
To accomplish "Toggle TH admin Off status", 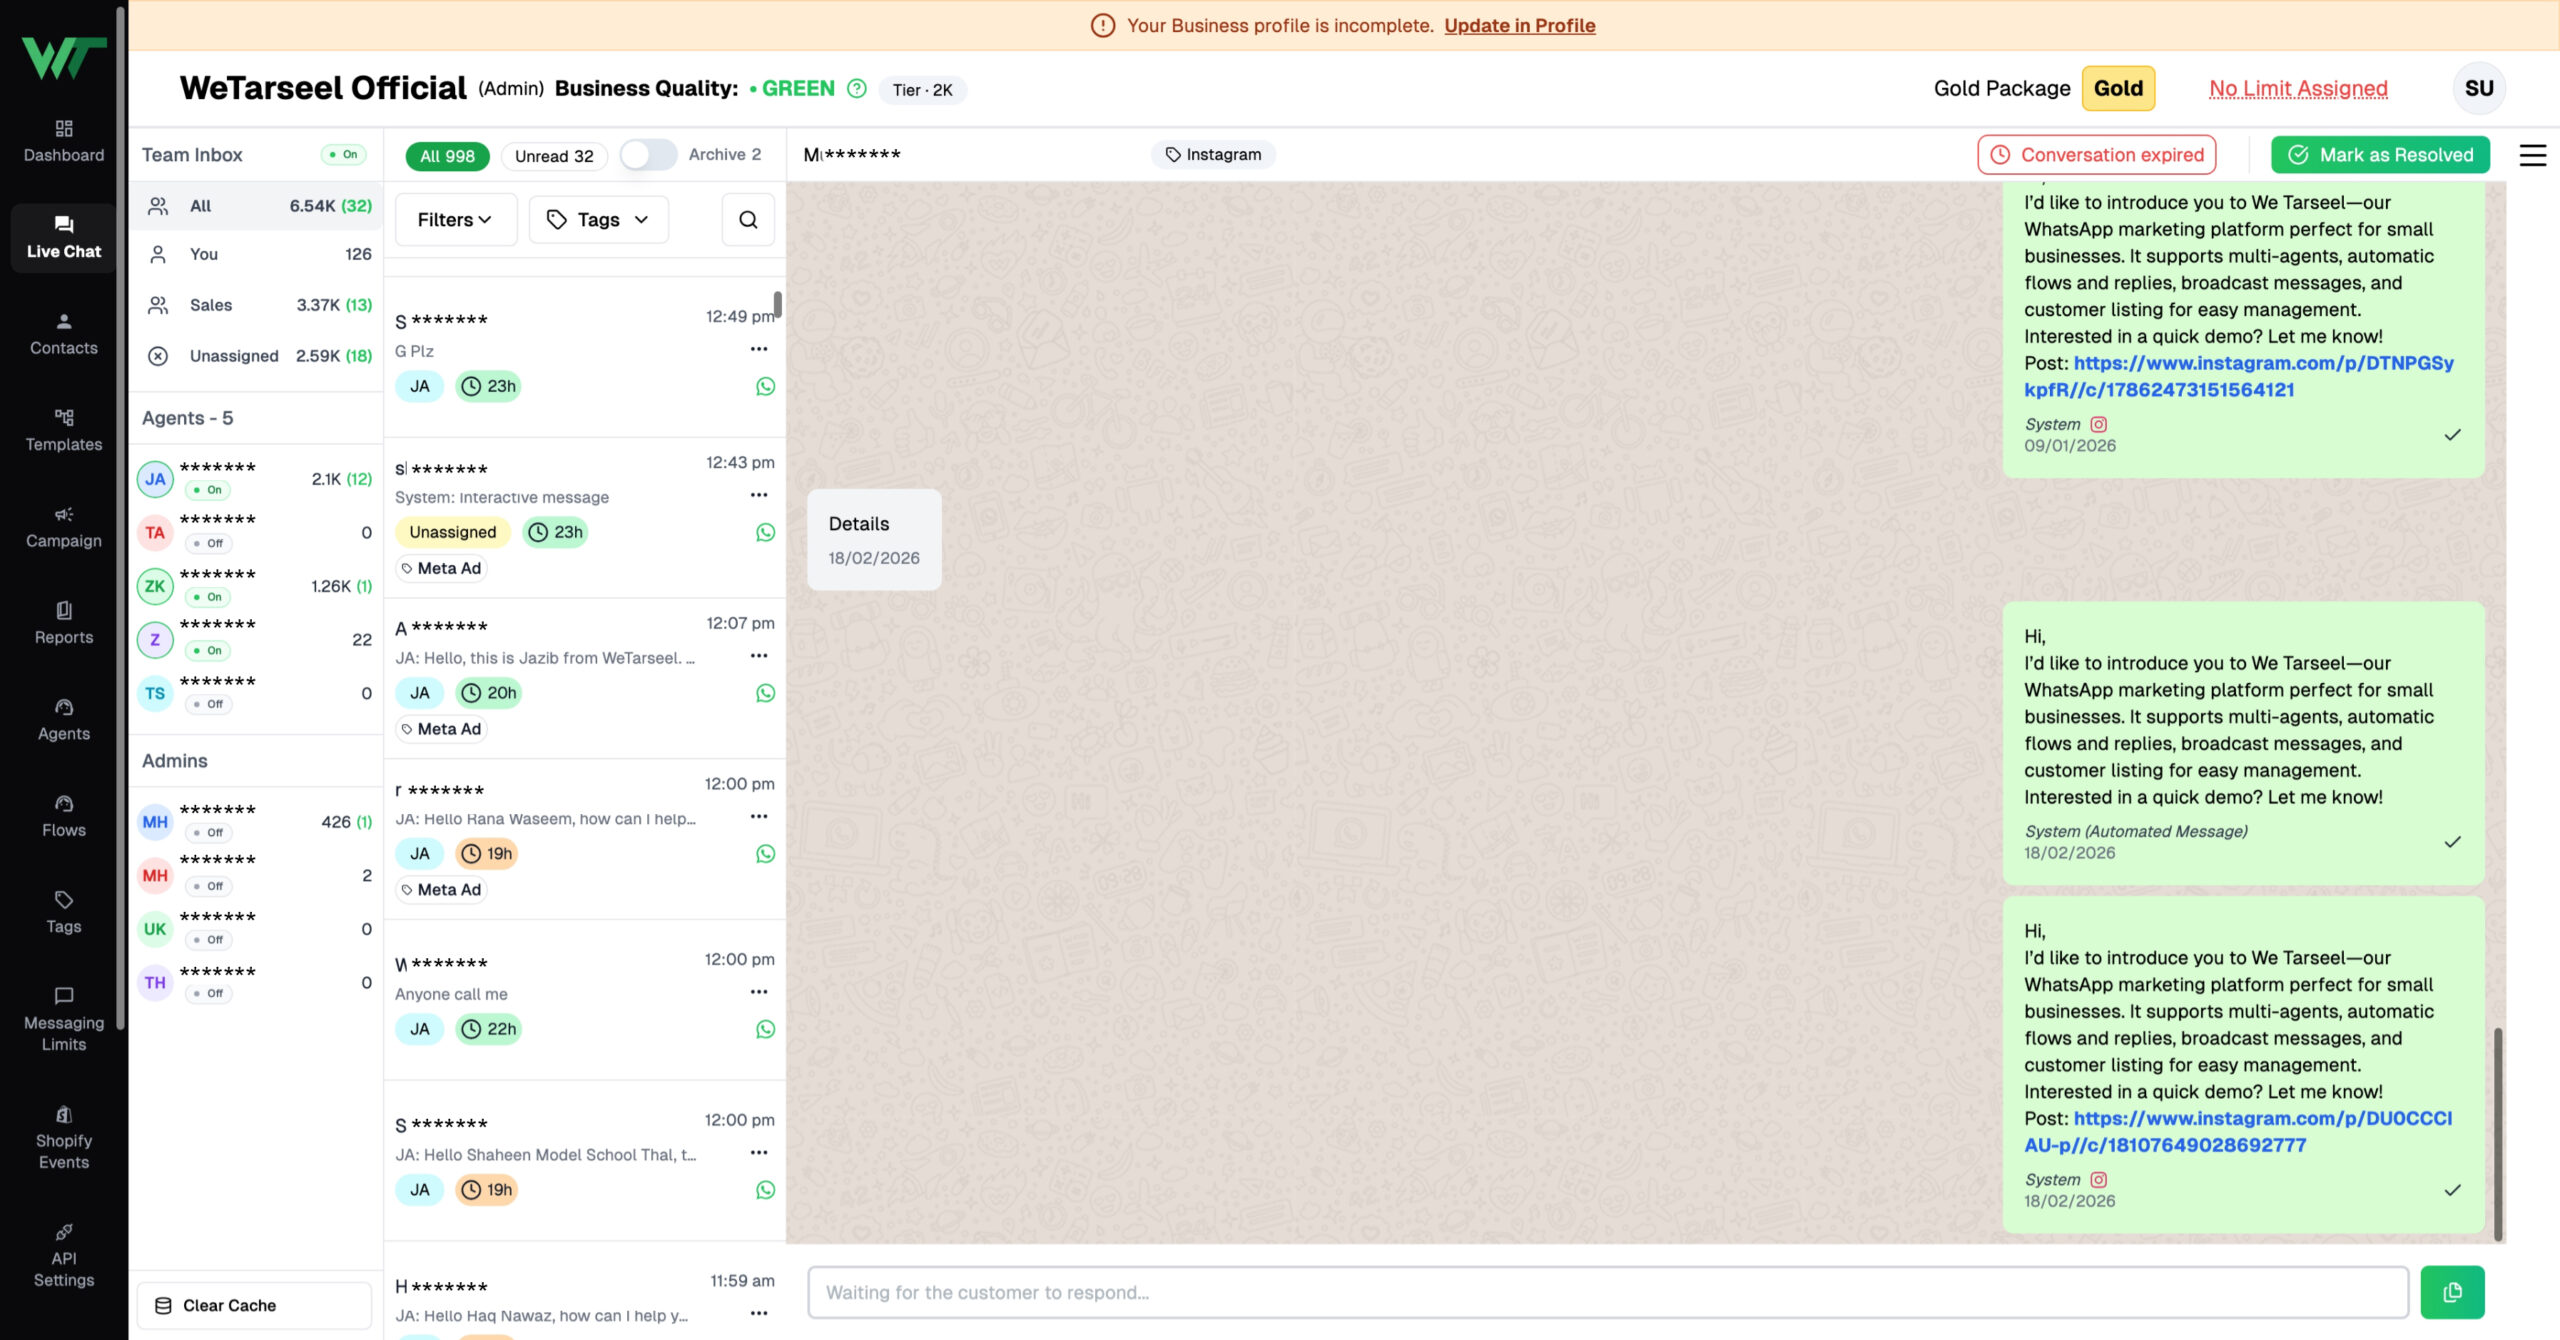I will pyautogui.click(x=208, y=994).
